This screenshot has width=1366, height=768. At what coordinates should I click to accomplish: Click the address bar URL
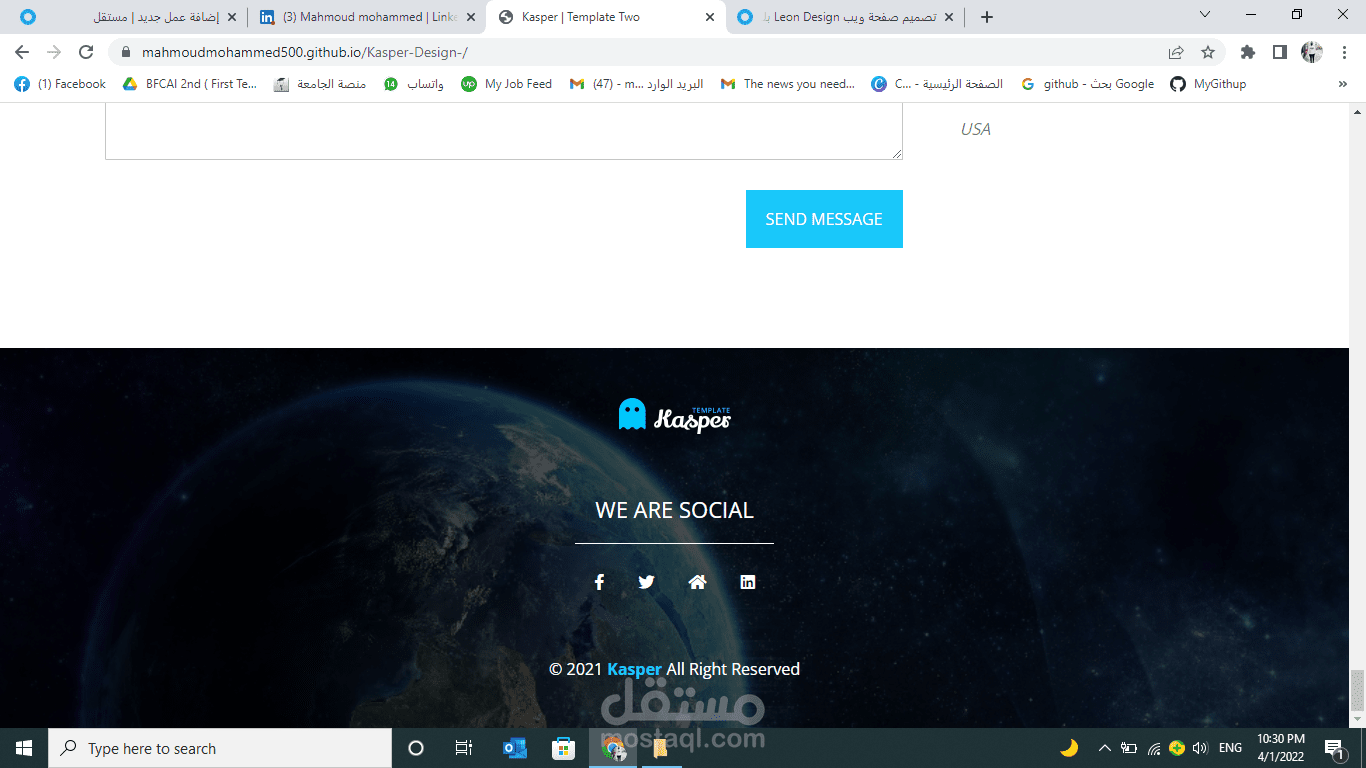[x=304, y=53]
